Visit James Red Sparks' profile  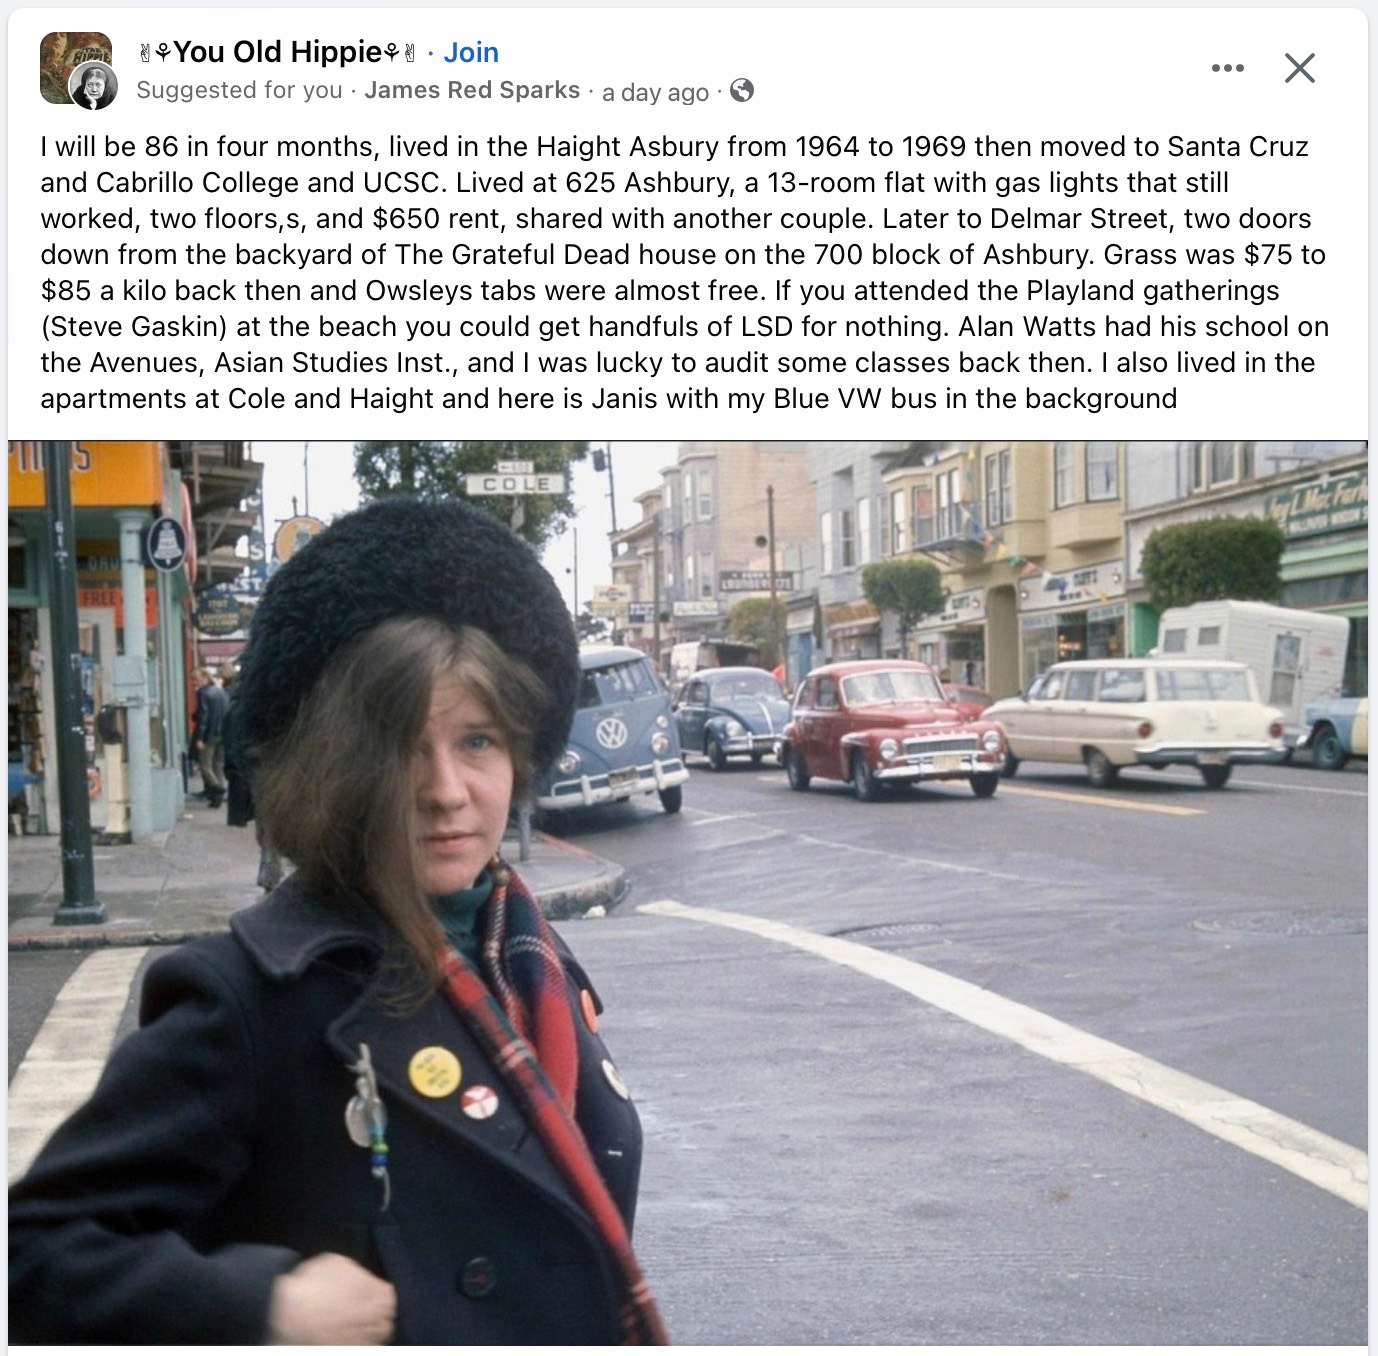pos(472,90)
